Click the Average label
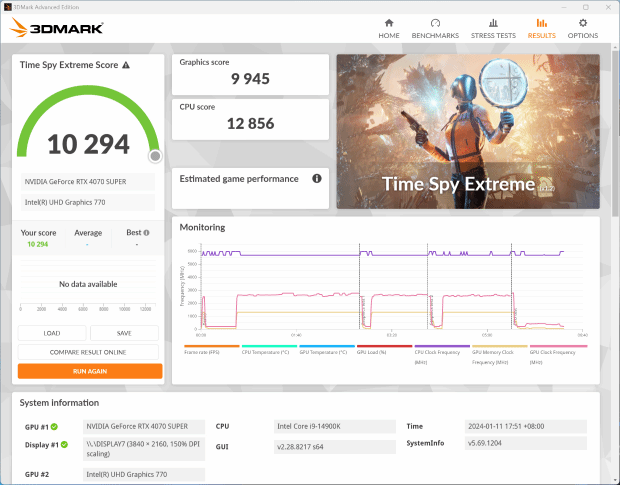The image size is (620, 485). point(88,233)
